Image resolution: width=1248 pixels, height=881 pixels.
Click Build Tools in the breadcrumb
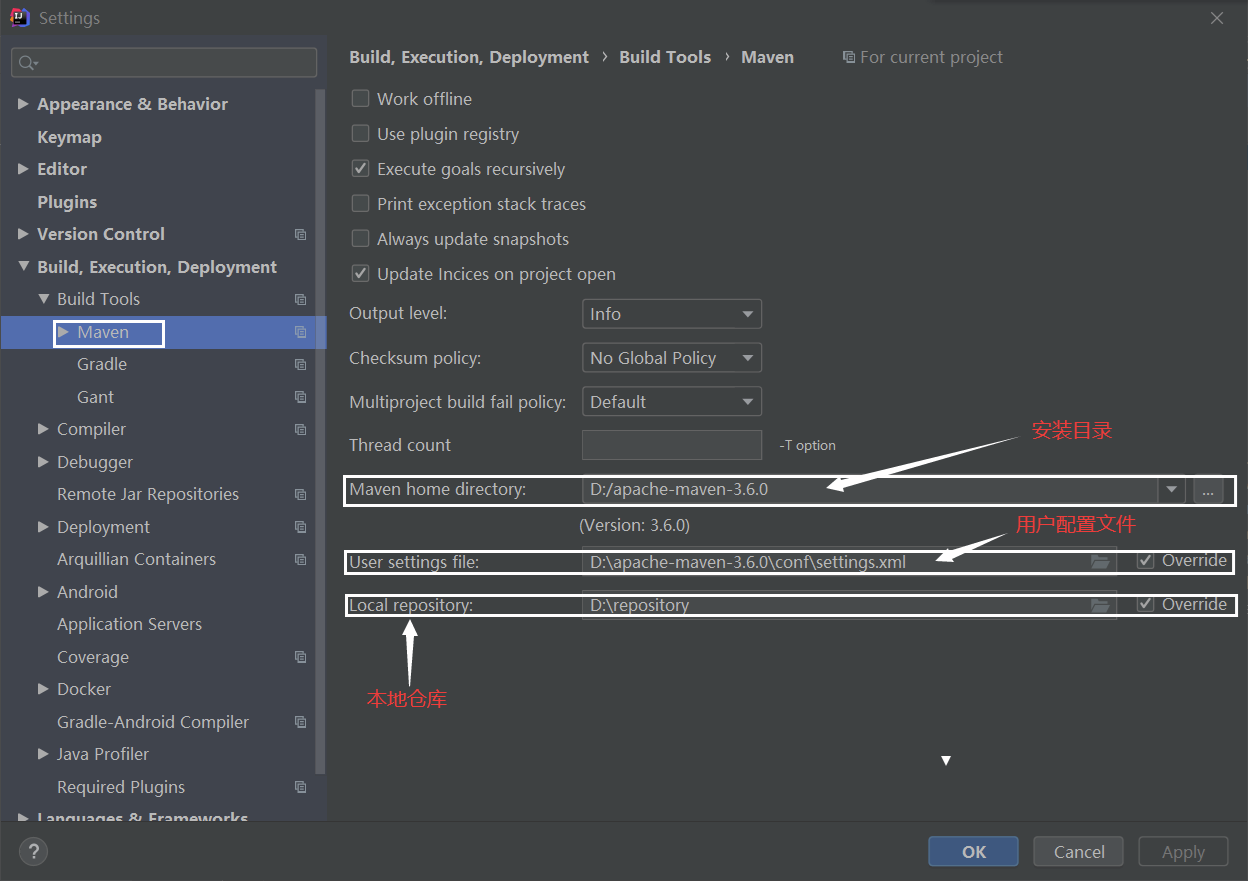click(665, 57)
